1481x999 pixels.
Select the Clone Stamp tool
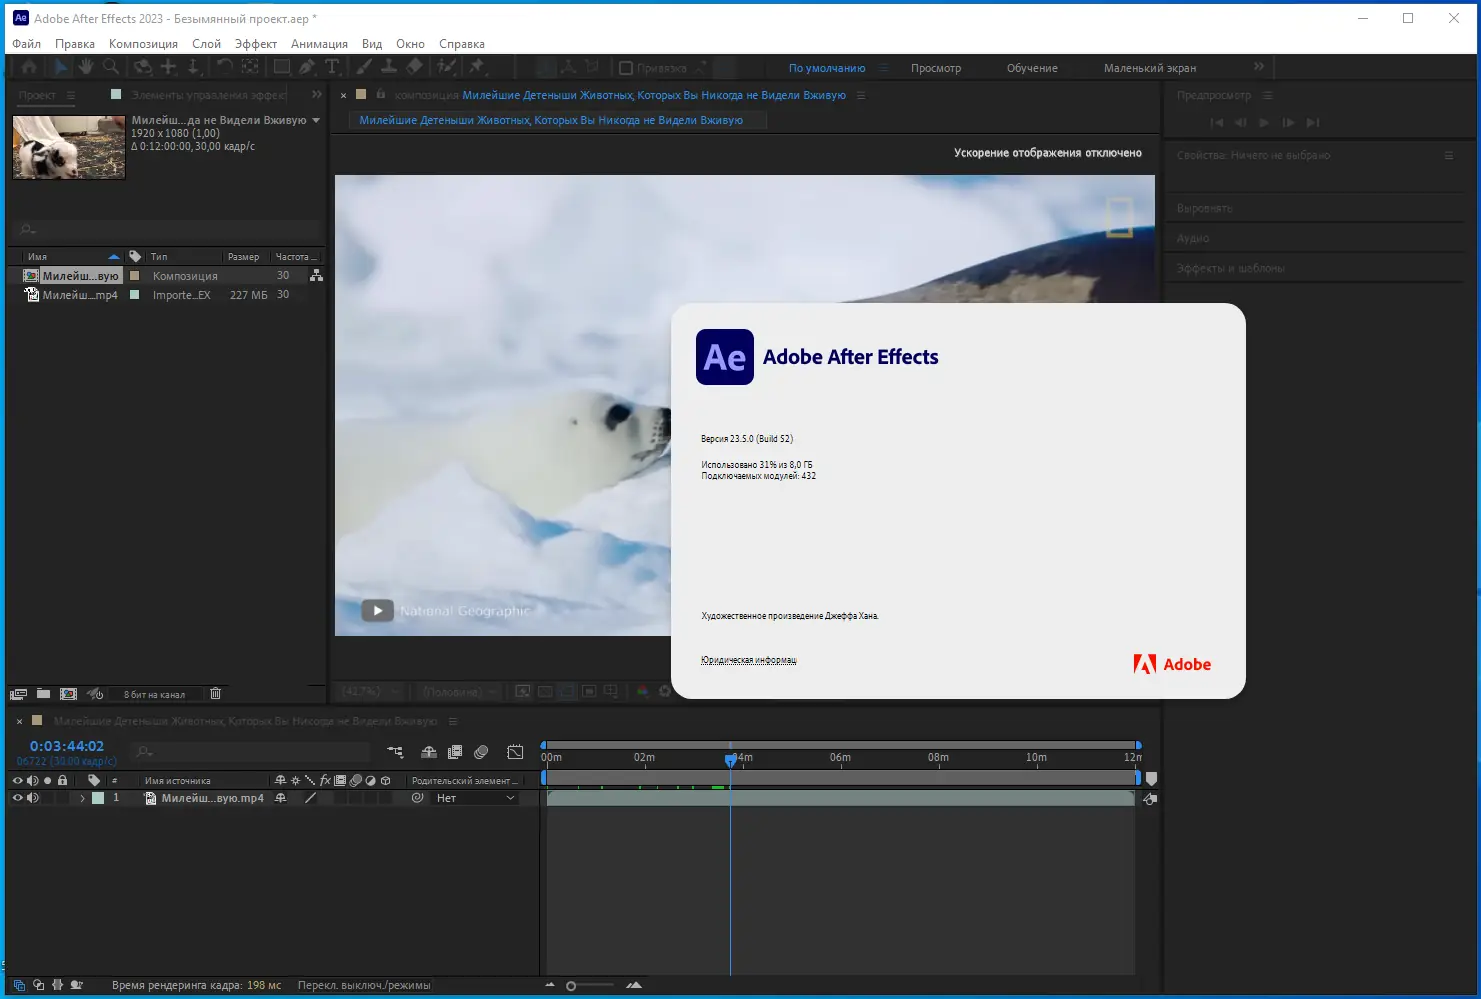coord(389,66)
